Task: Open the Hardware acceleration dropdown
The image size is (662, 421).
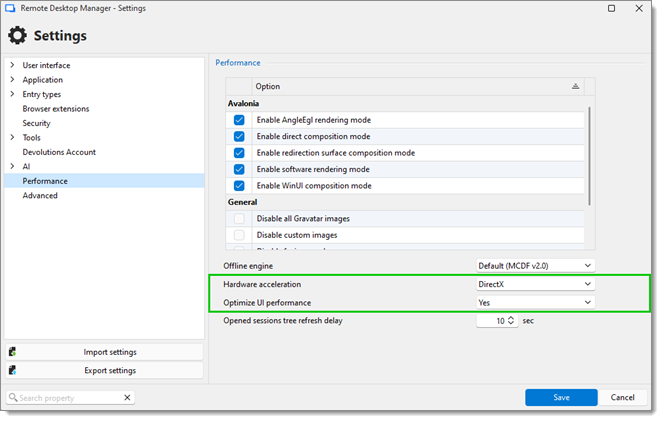Action: coord(535,284)
